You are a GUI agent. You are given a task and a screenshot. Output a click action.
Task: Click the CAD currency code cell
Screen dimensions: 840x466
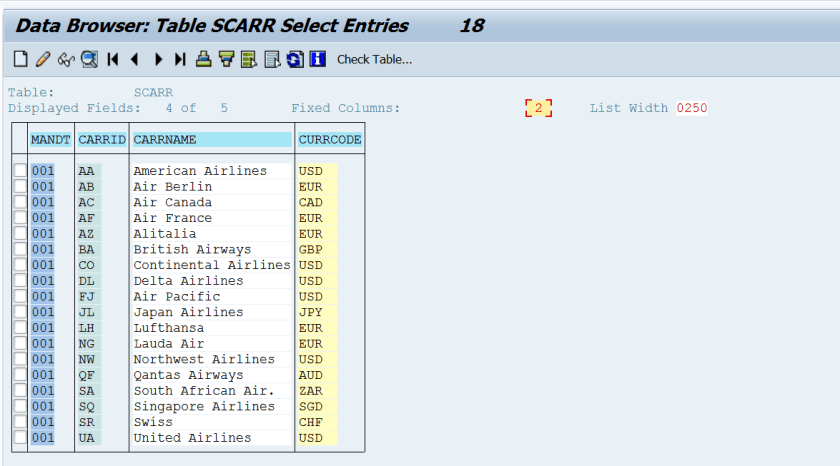point(317,202)
